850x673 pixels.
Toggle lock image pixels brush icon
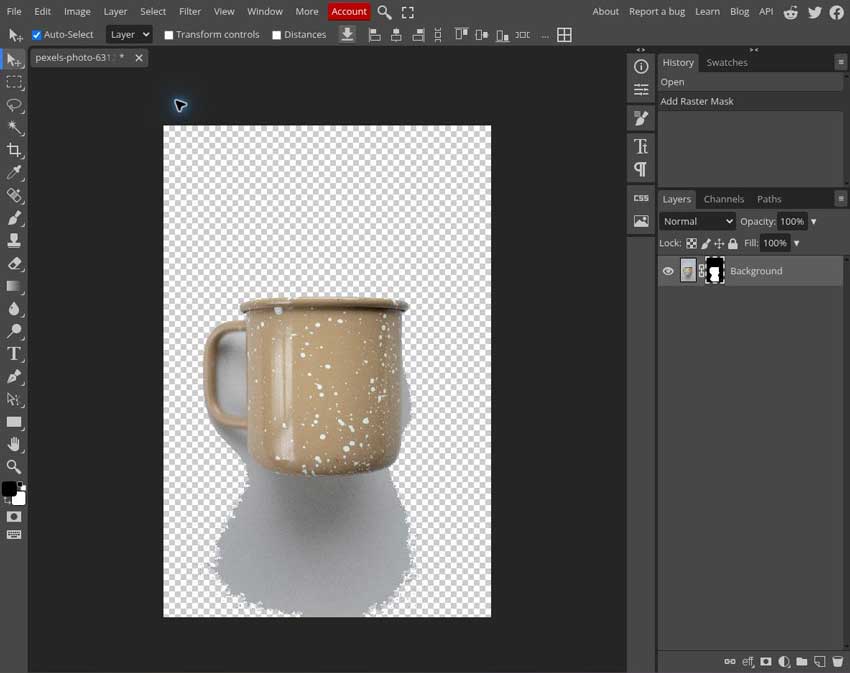(x=705, y=243)
